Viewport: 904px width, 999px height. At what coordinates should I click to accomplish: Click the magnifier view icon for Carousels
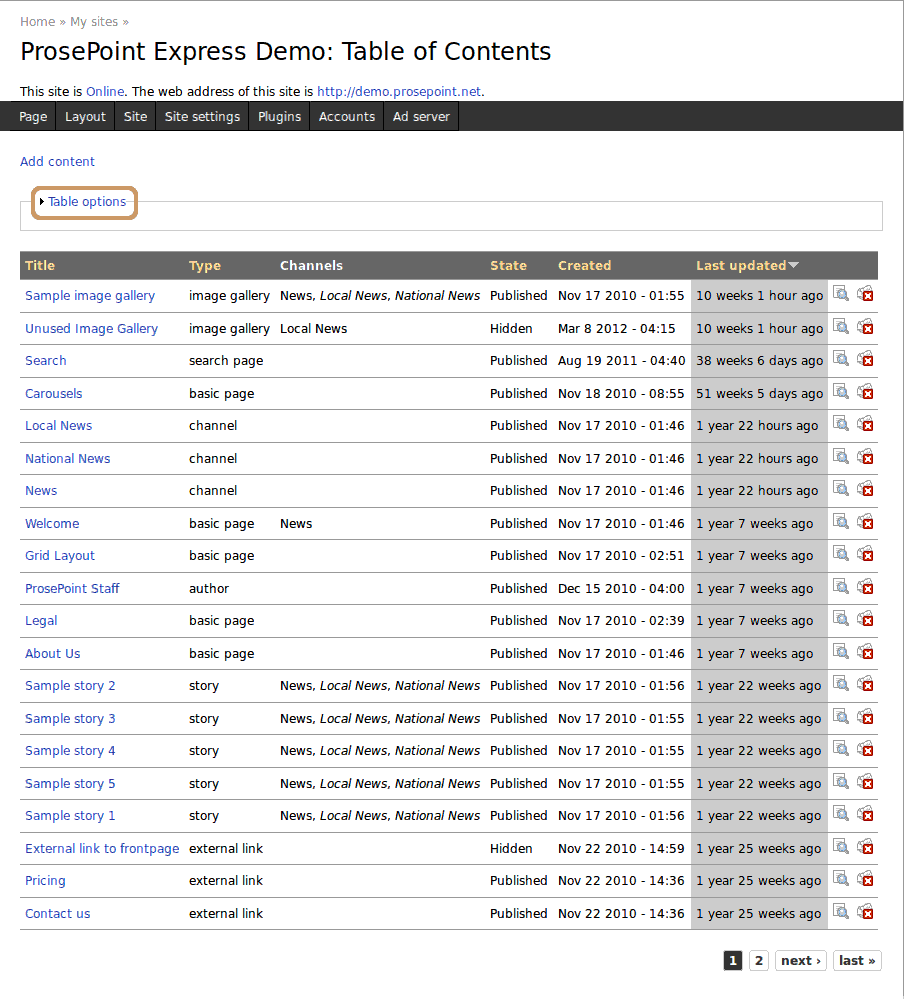841,392
